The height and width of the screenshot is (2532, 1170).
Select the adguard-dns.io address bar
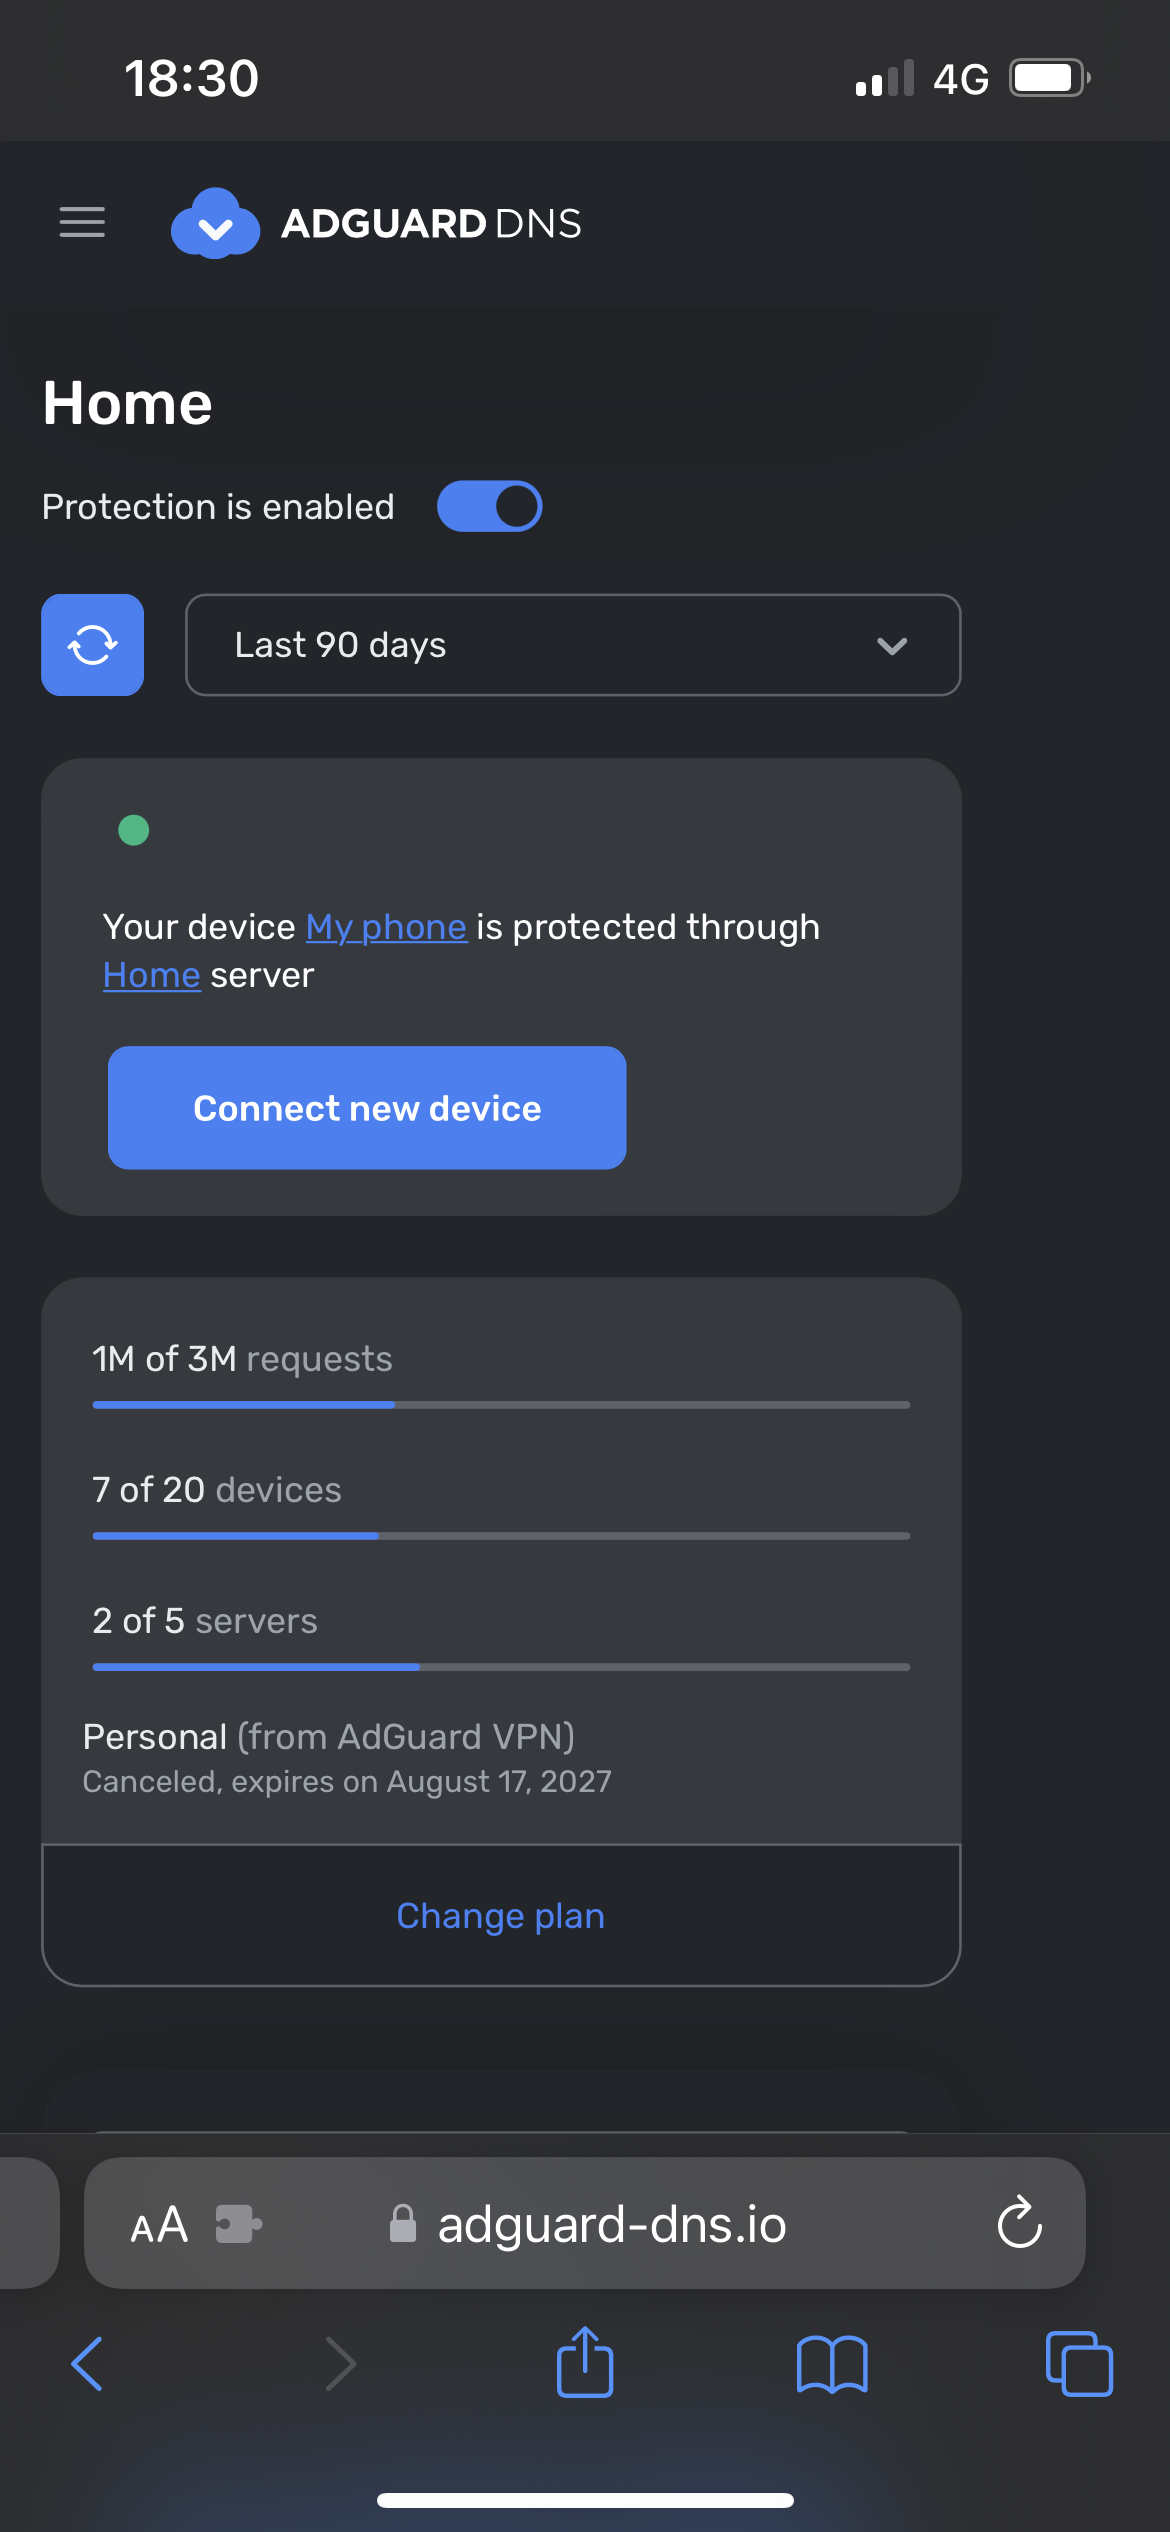[x=610, y=2224]
